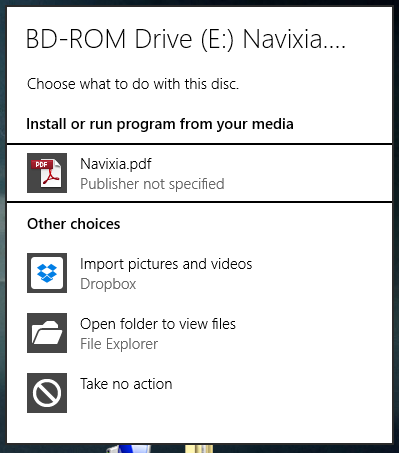This screenshot has width=399, height=453.
Task: Click the Dropbox subtitle under Import pictures
Action: 108,284
